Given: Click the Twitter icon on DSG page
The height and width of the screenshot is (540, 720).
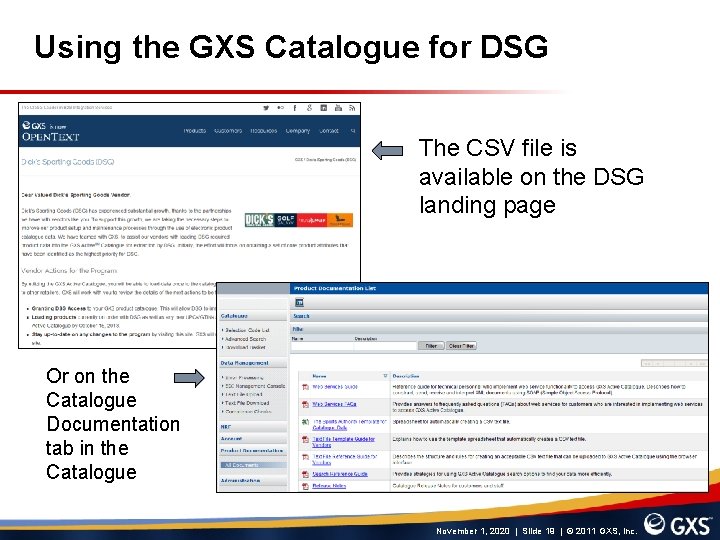Looking at the screenshot, I should pos(266,108).
